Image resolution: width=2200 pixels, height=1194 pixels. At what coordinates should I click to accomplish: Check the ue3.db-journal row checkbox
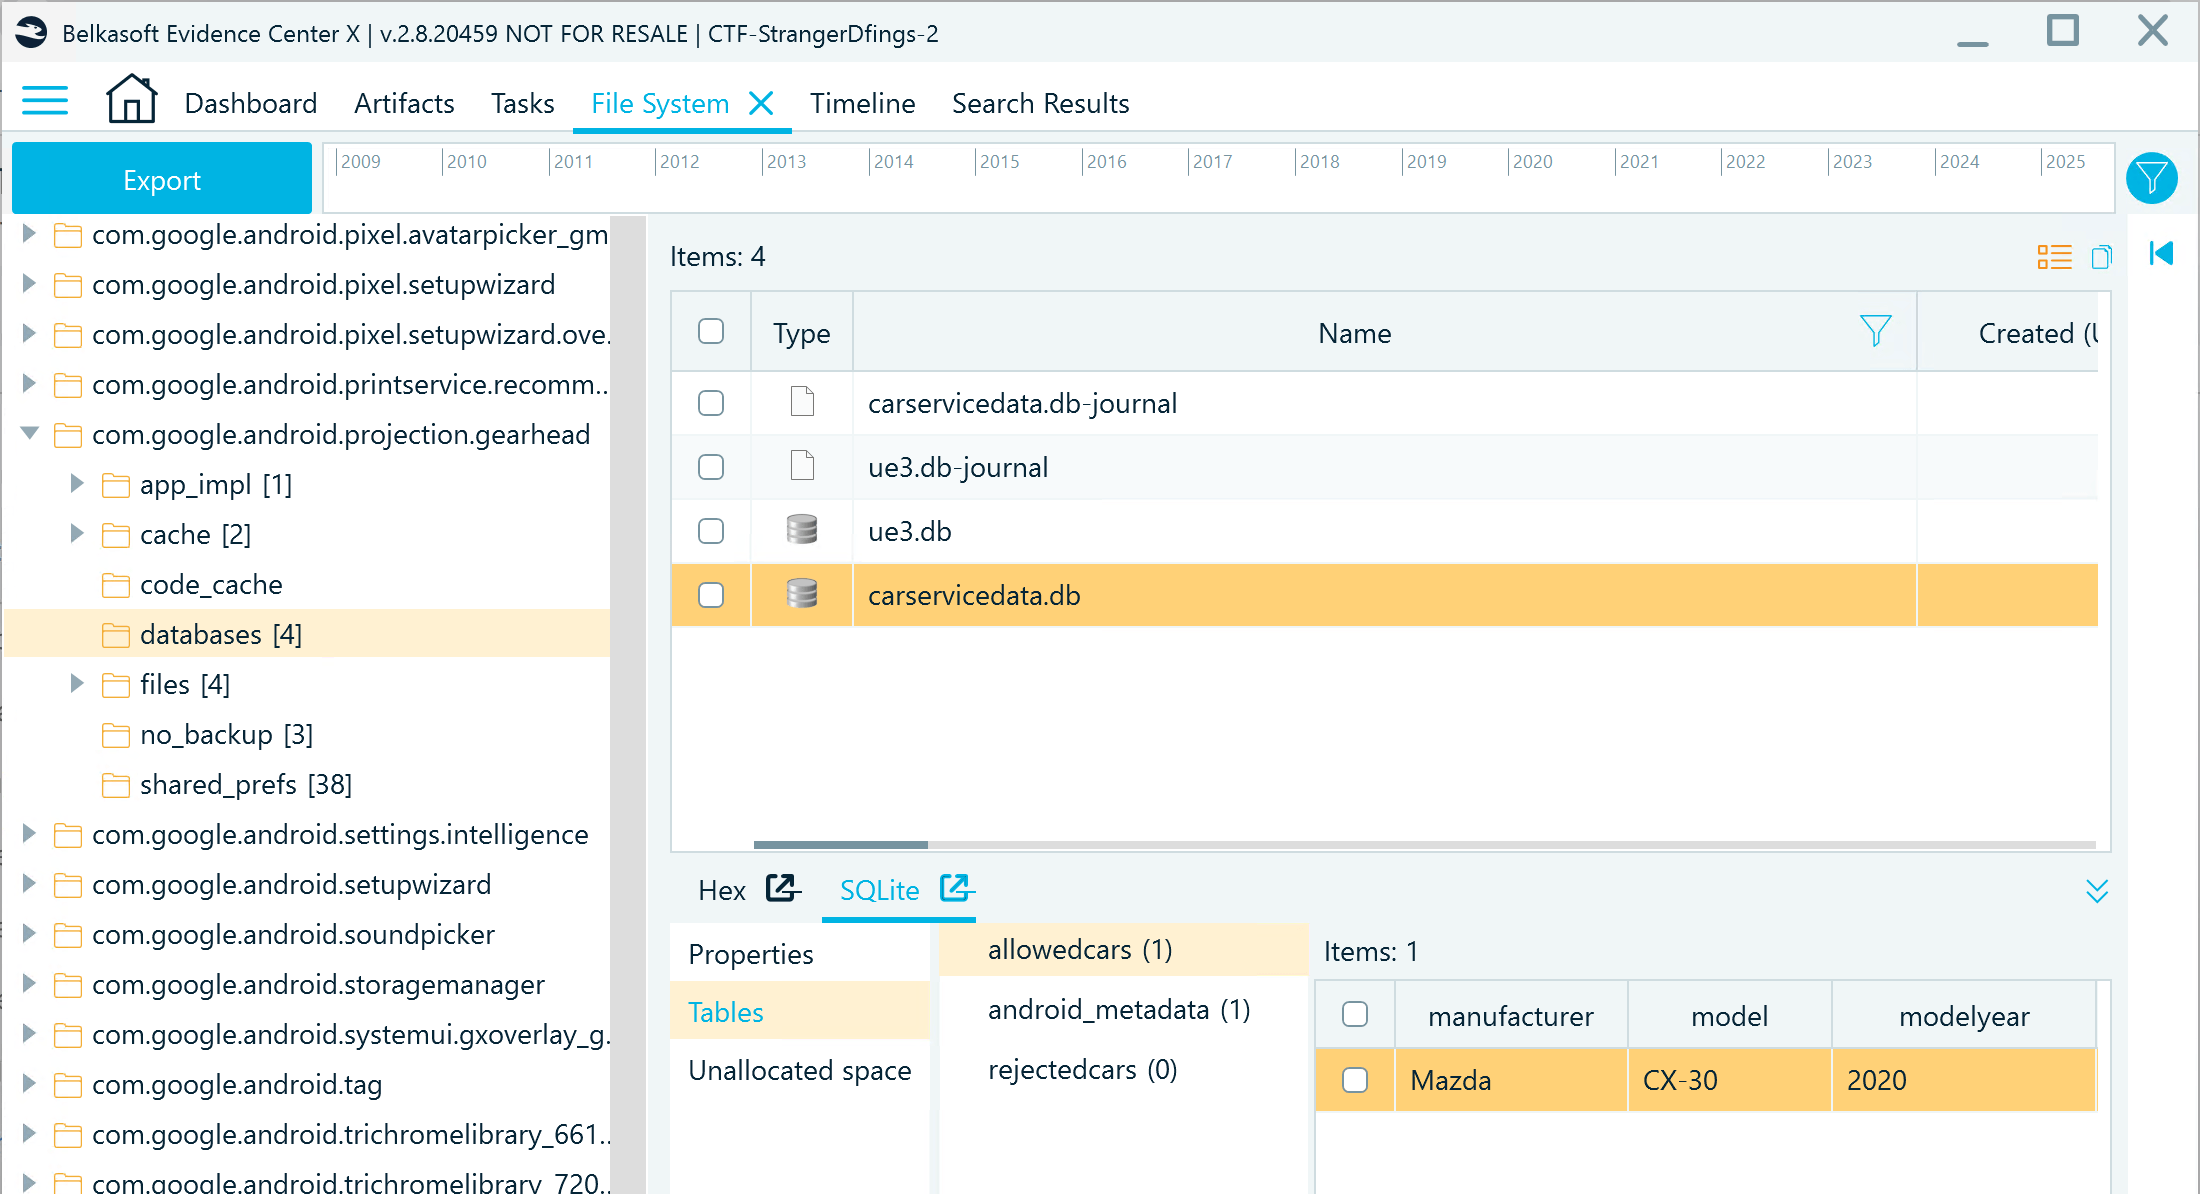(x=711, y=467)
